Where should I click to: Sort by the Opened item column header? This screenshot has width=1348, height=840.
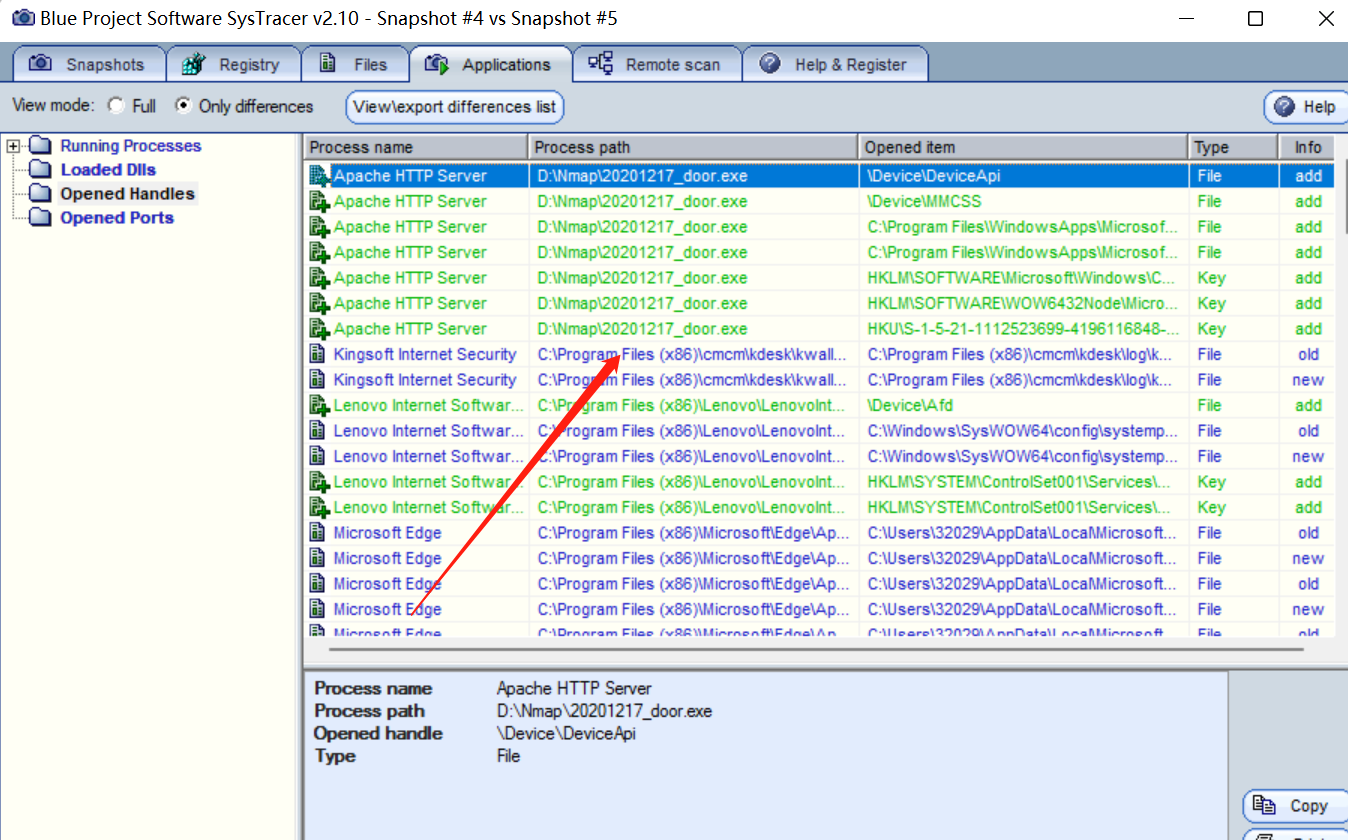1023,147
